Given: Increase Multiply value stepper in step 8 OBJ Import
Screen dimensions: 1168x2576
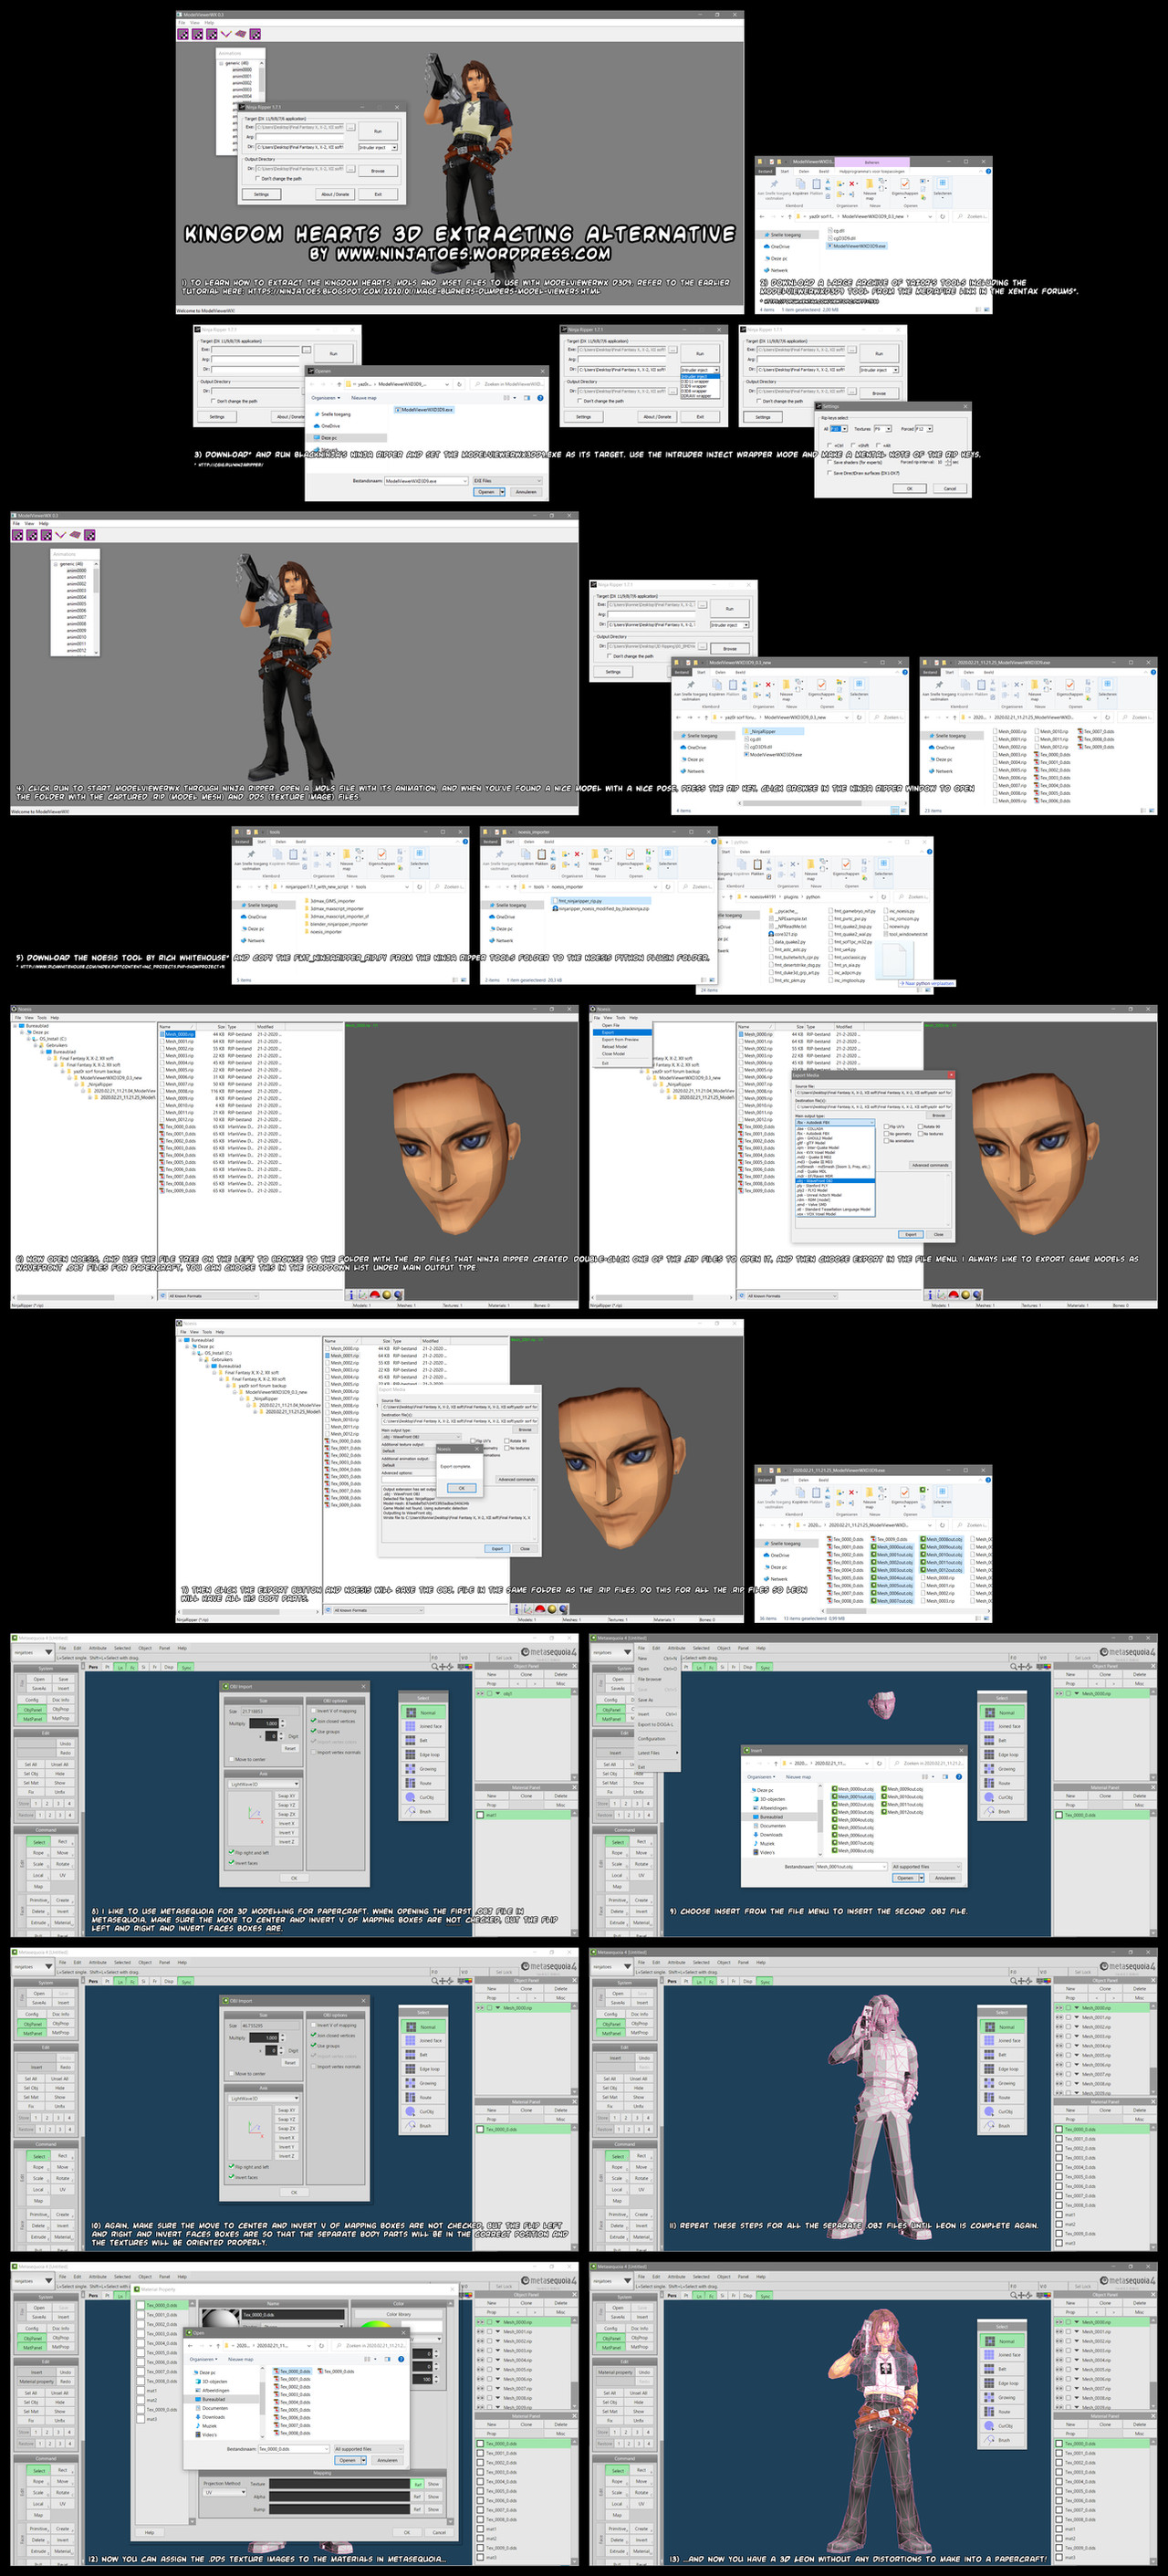Looking at the screenshot, I should pyautogui.click(x=282, y=1722).
